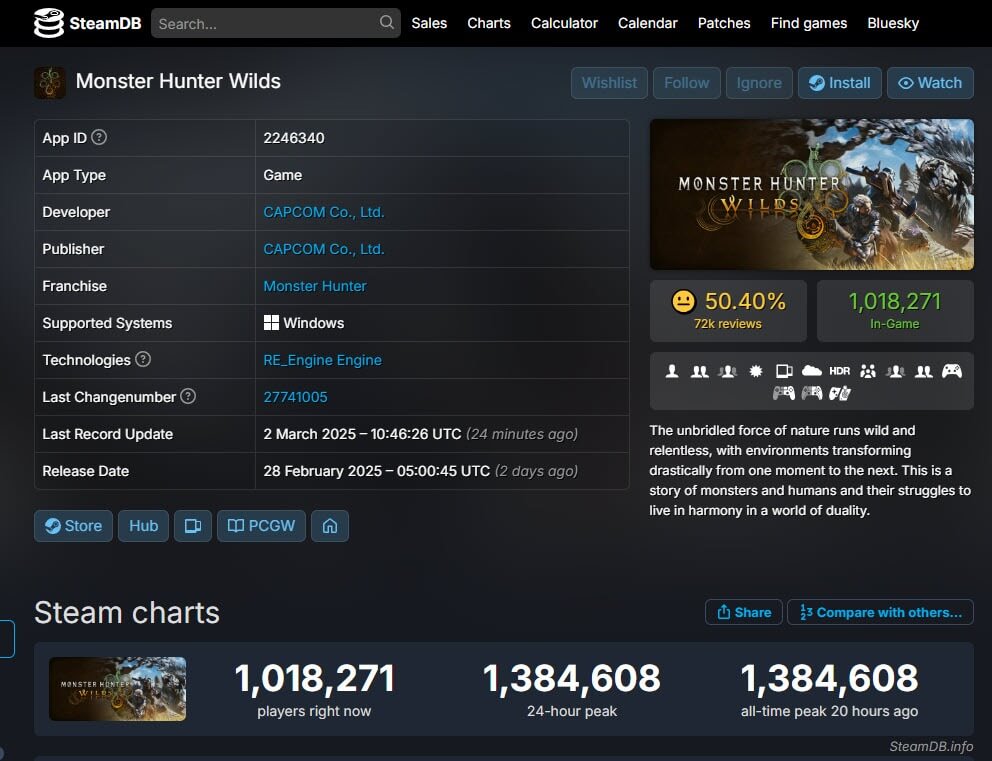Open Find games in the navigation bar
Image resolution: width=992 pixels, height=761 pixels.
coord(809,23)
